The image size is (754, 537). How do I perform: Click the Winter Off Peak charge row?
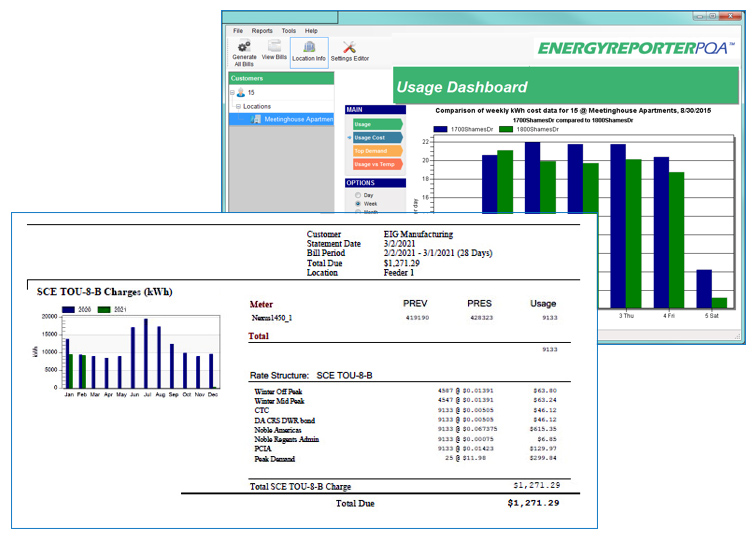(405, 391)
